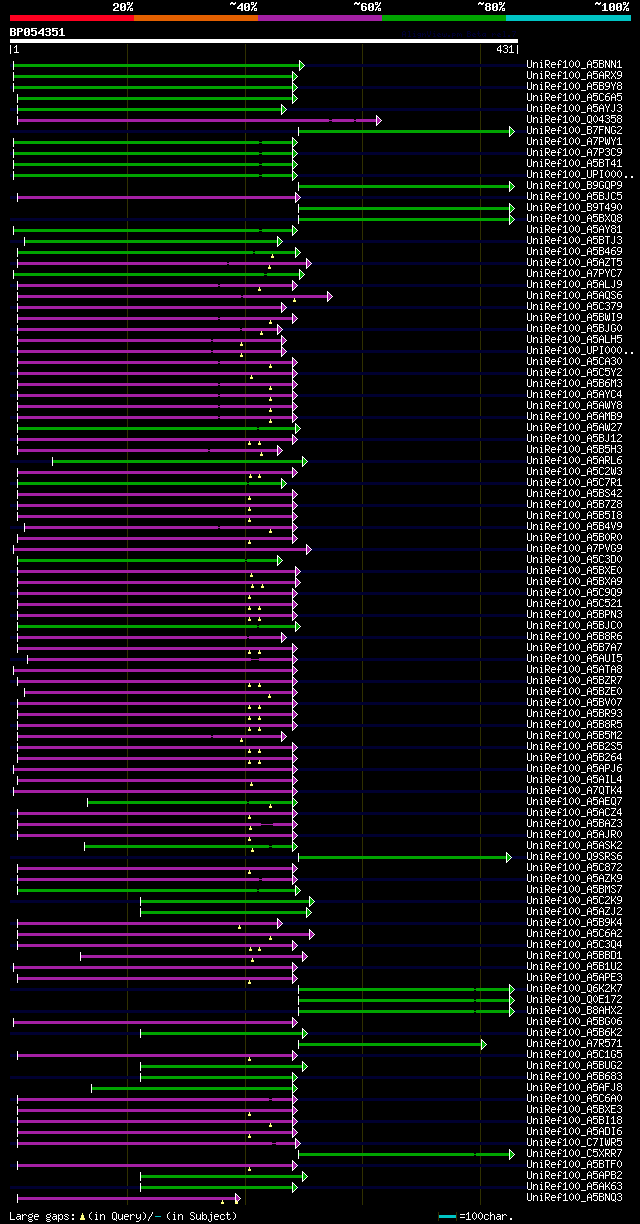This screenshot has width=640, height=1224.
Task: Select the UniRef100_B7FNG2 label
Action: (x=574, y=131)
